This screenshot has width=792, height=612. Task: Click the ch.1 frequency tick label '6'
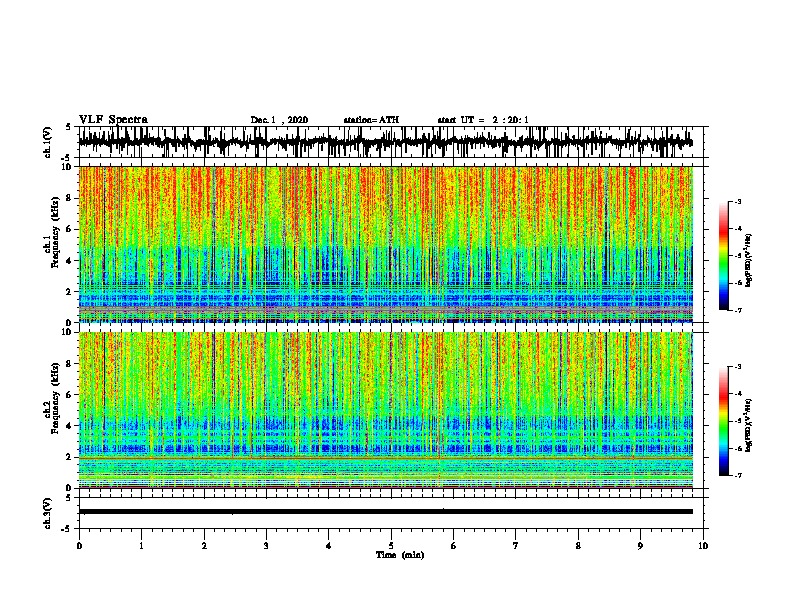coord(70,229)
